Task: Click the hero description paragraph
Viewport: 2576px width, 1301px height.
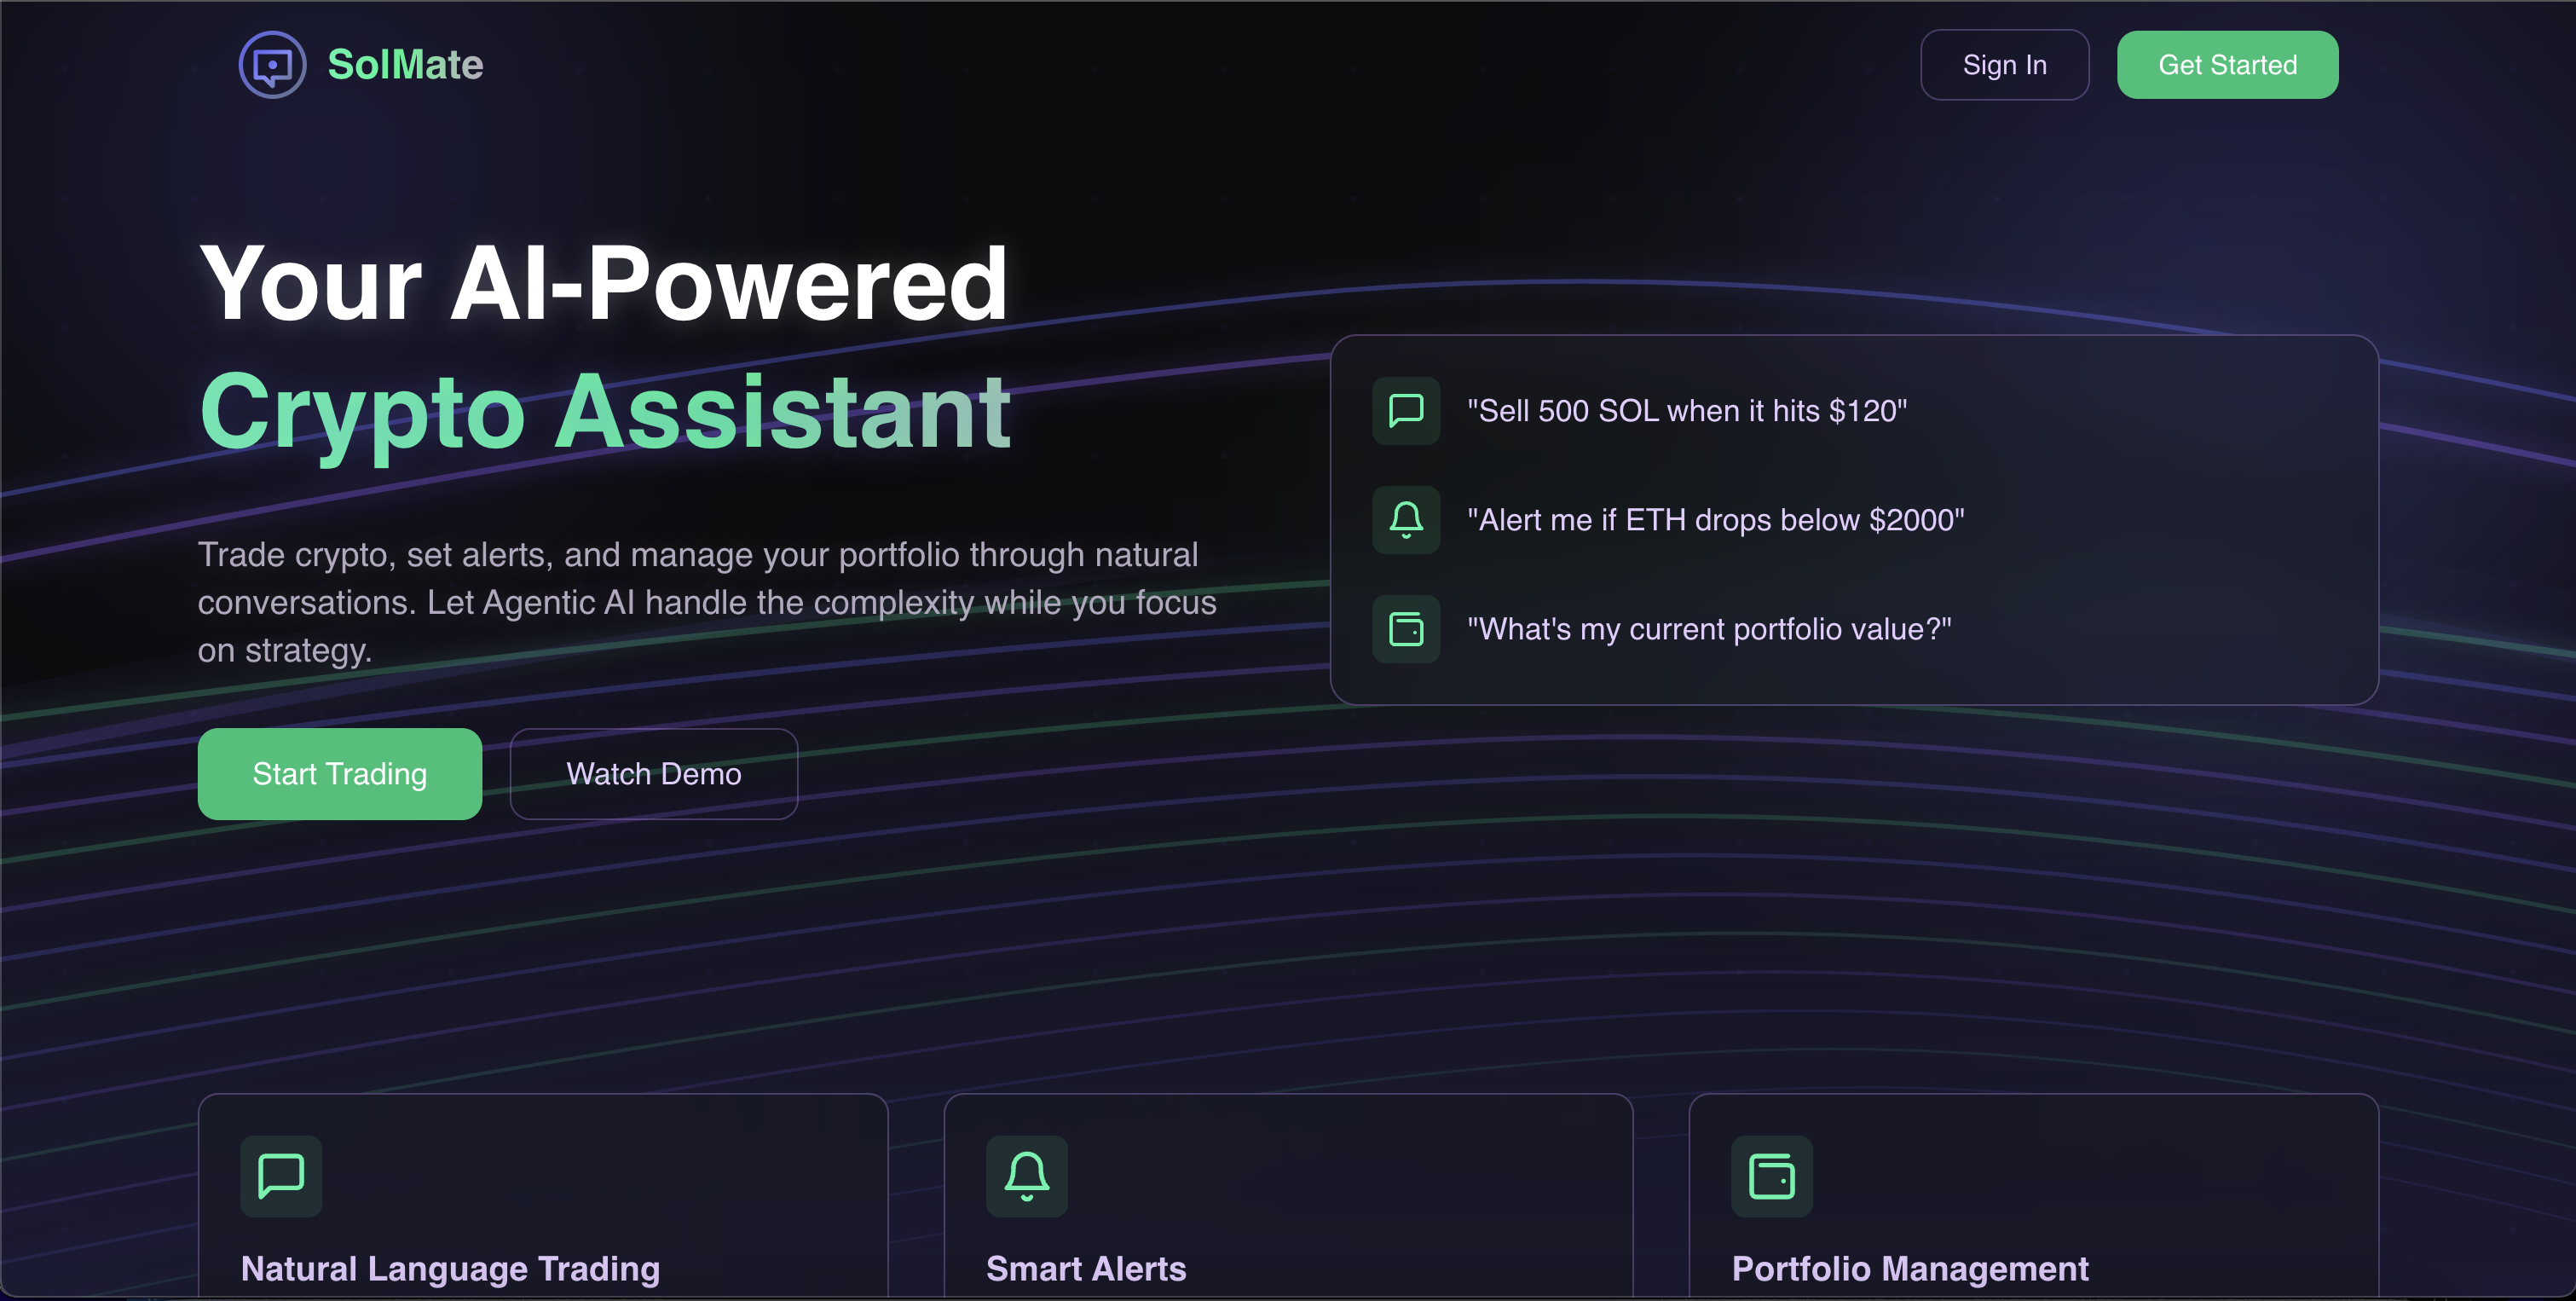Action: (706, 602)
